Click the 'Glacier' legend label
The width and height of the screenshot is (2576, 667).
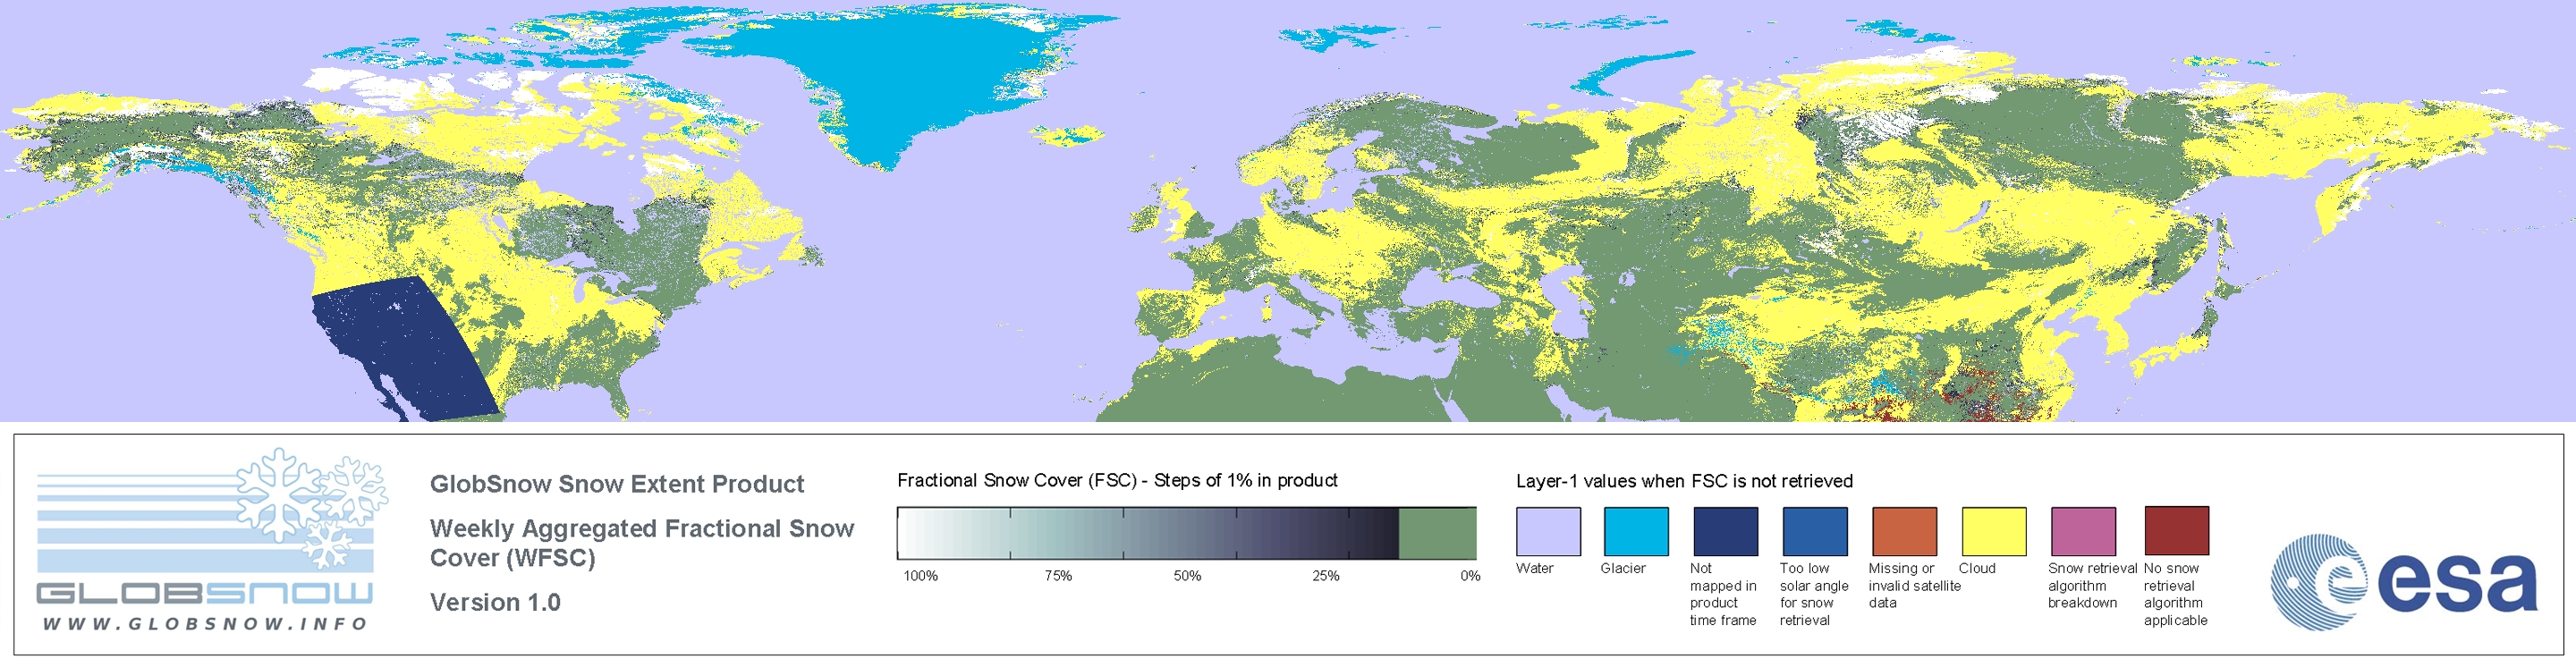pyautogui.click(x=1623, y=568)
